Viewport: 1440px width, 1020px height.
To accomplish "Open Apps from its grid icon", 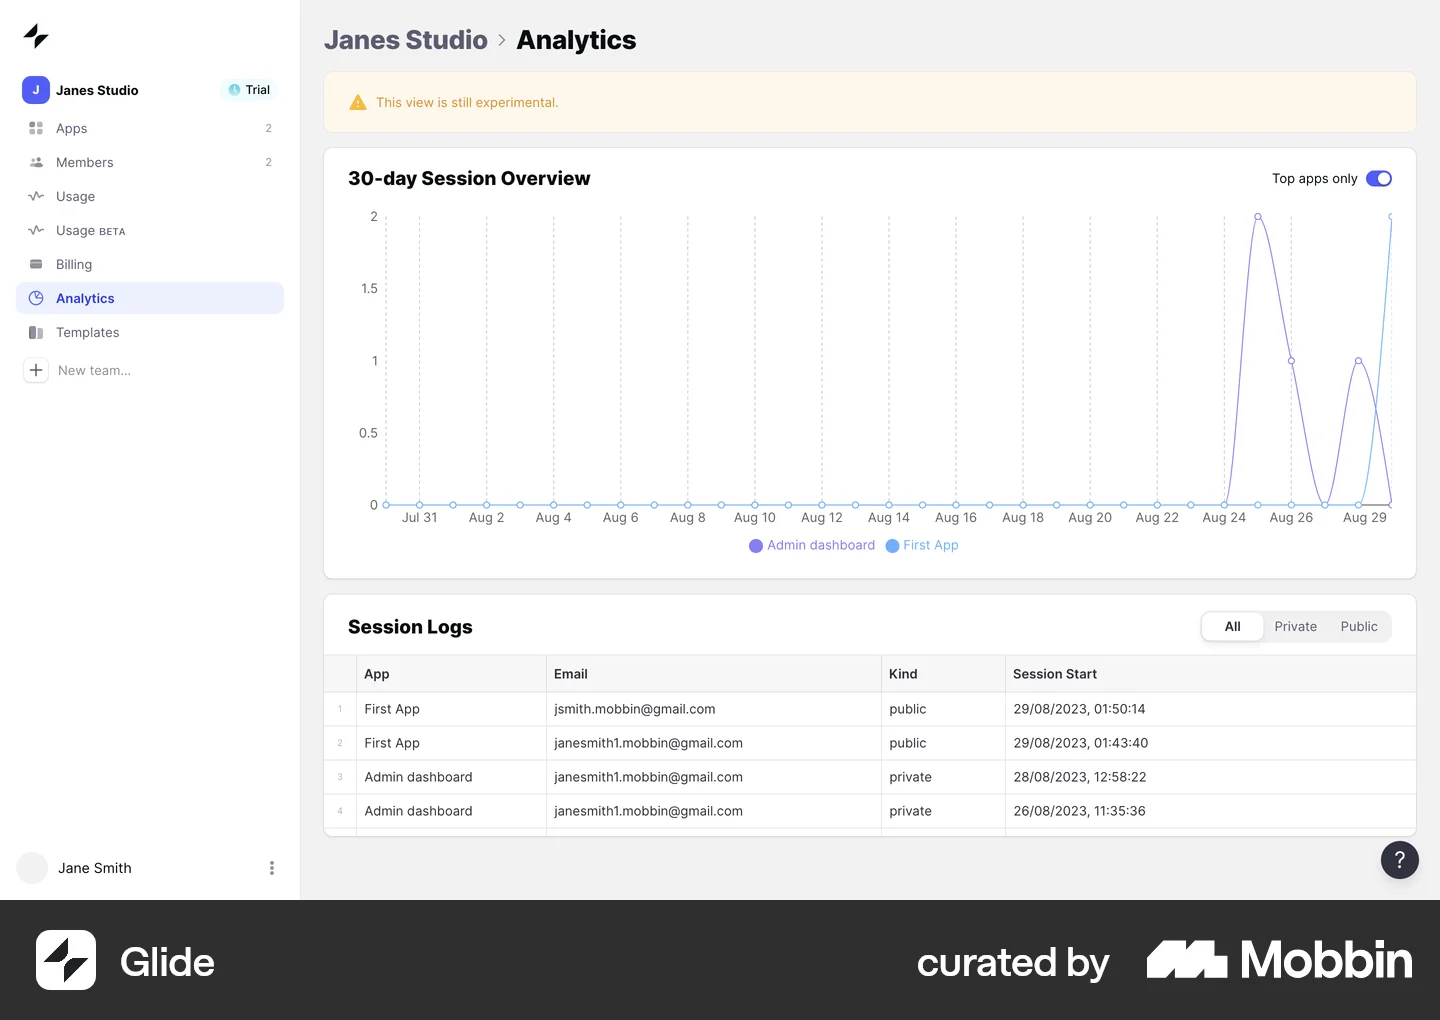I will coord(36,128).
